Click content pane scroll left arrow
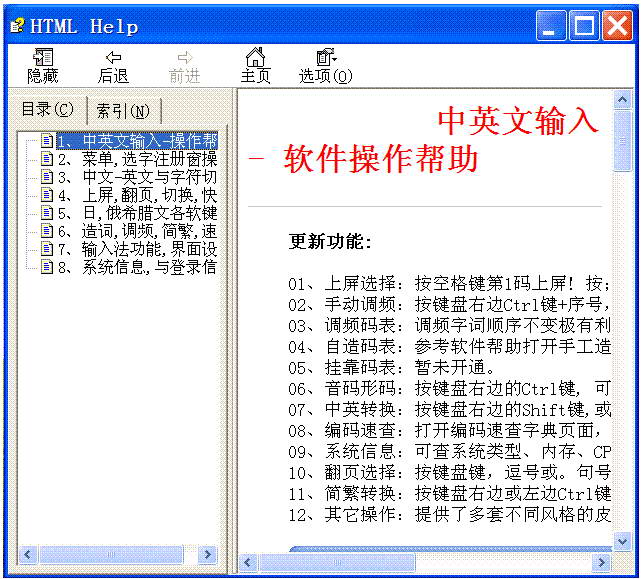Screen dimensions: 641x579 [x=248, y=562]
